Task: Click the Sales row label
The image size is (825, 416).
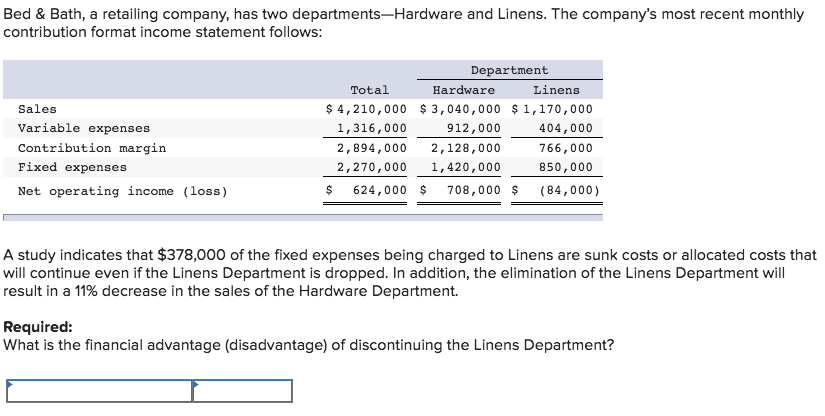Action: pyautogui.click(x=37, y=109)
